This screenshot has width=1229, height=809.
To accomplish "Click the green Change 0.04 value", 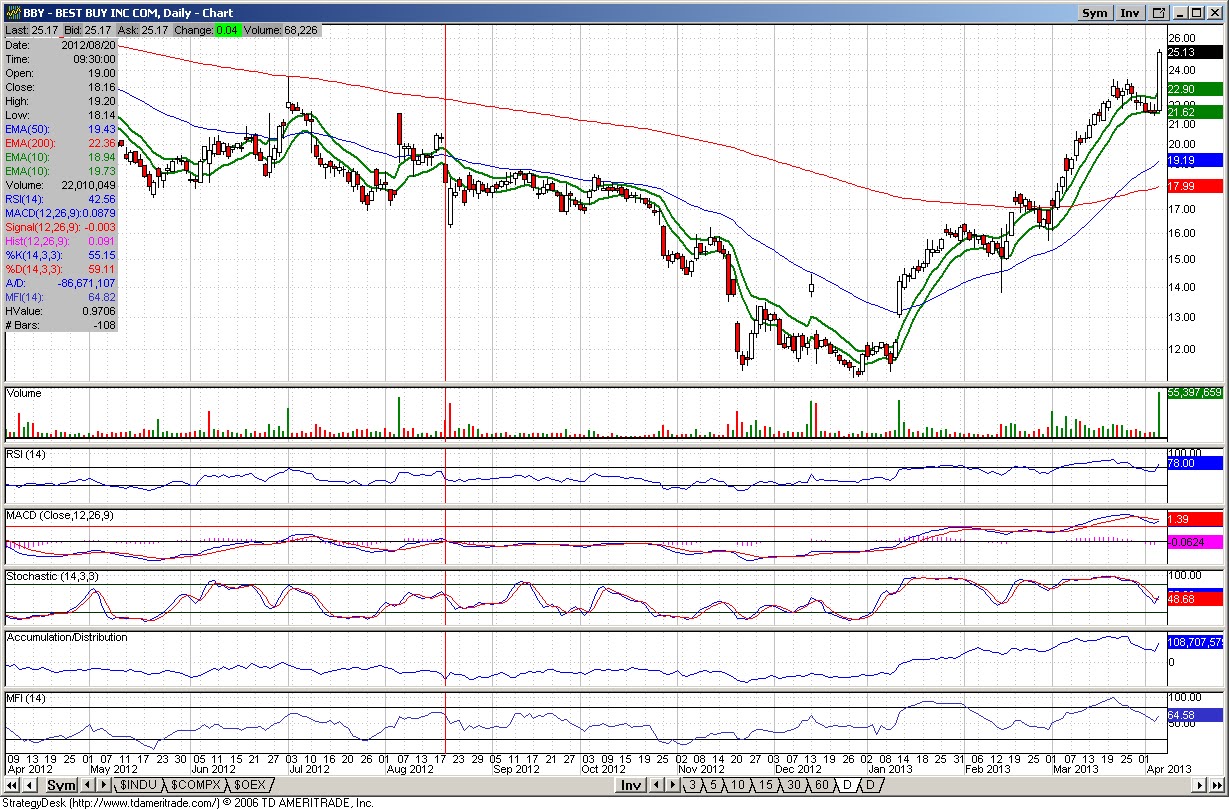I will tap(226, 31).
